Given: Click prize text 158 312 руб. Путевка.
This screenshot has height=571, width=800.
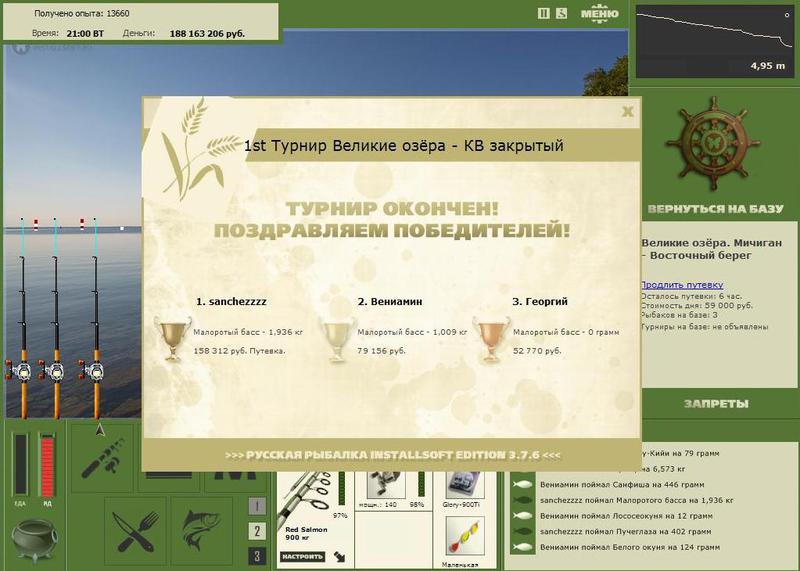Looking at the screenshot, I should click(x=239, y=351).
